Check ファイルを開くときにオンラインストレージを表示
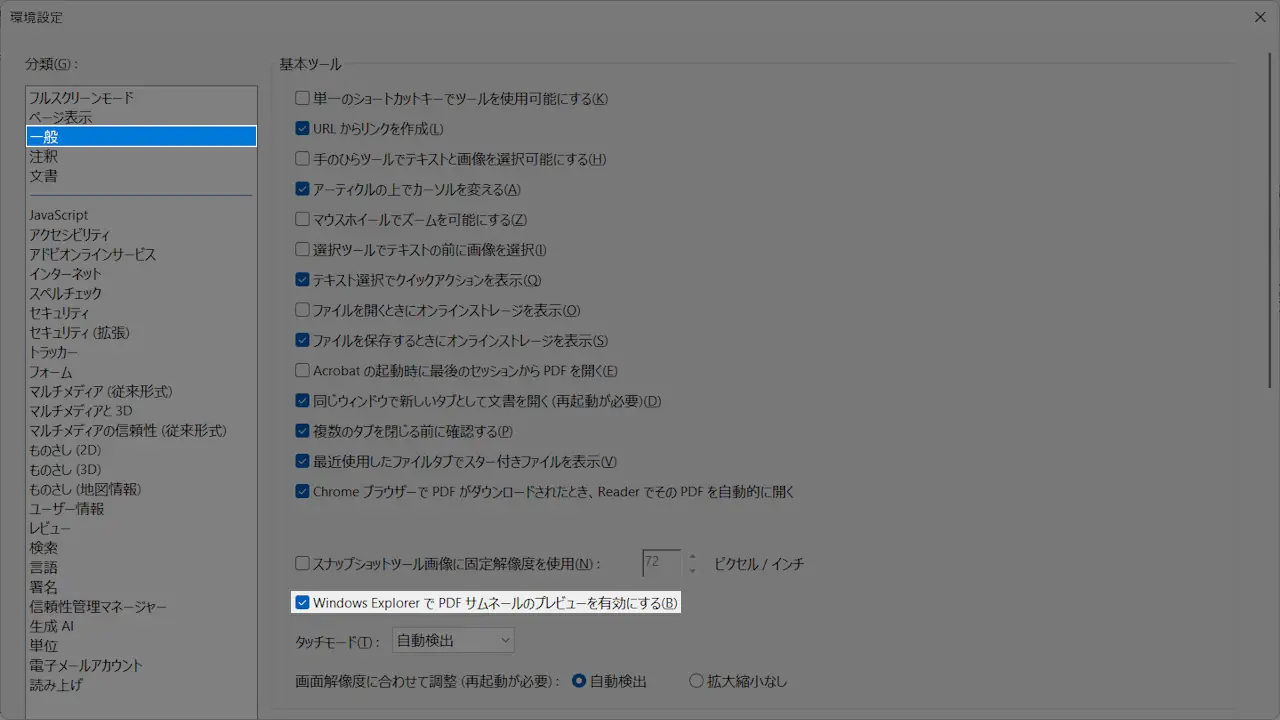Viewport: 1280px width, 720px height. point(303,310)
